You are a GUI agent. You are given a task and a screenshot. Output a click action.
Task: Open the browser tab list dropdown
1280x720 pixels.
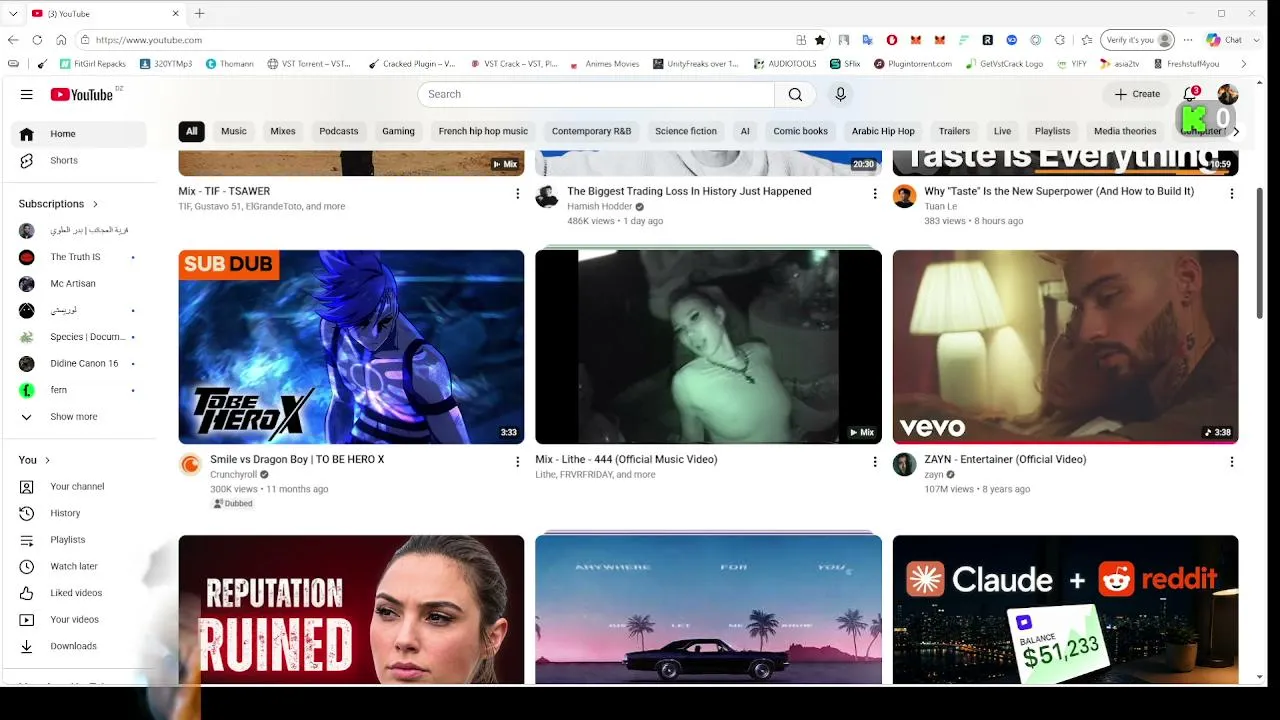[x=13, y=13]
